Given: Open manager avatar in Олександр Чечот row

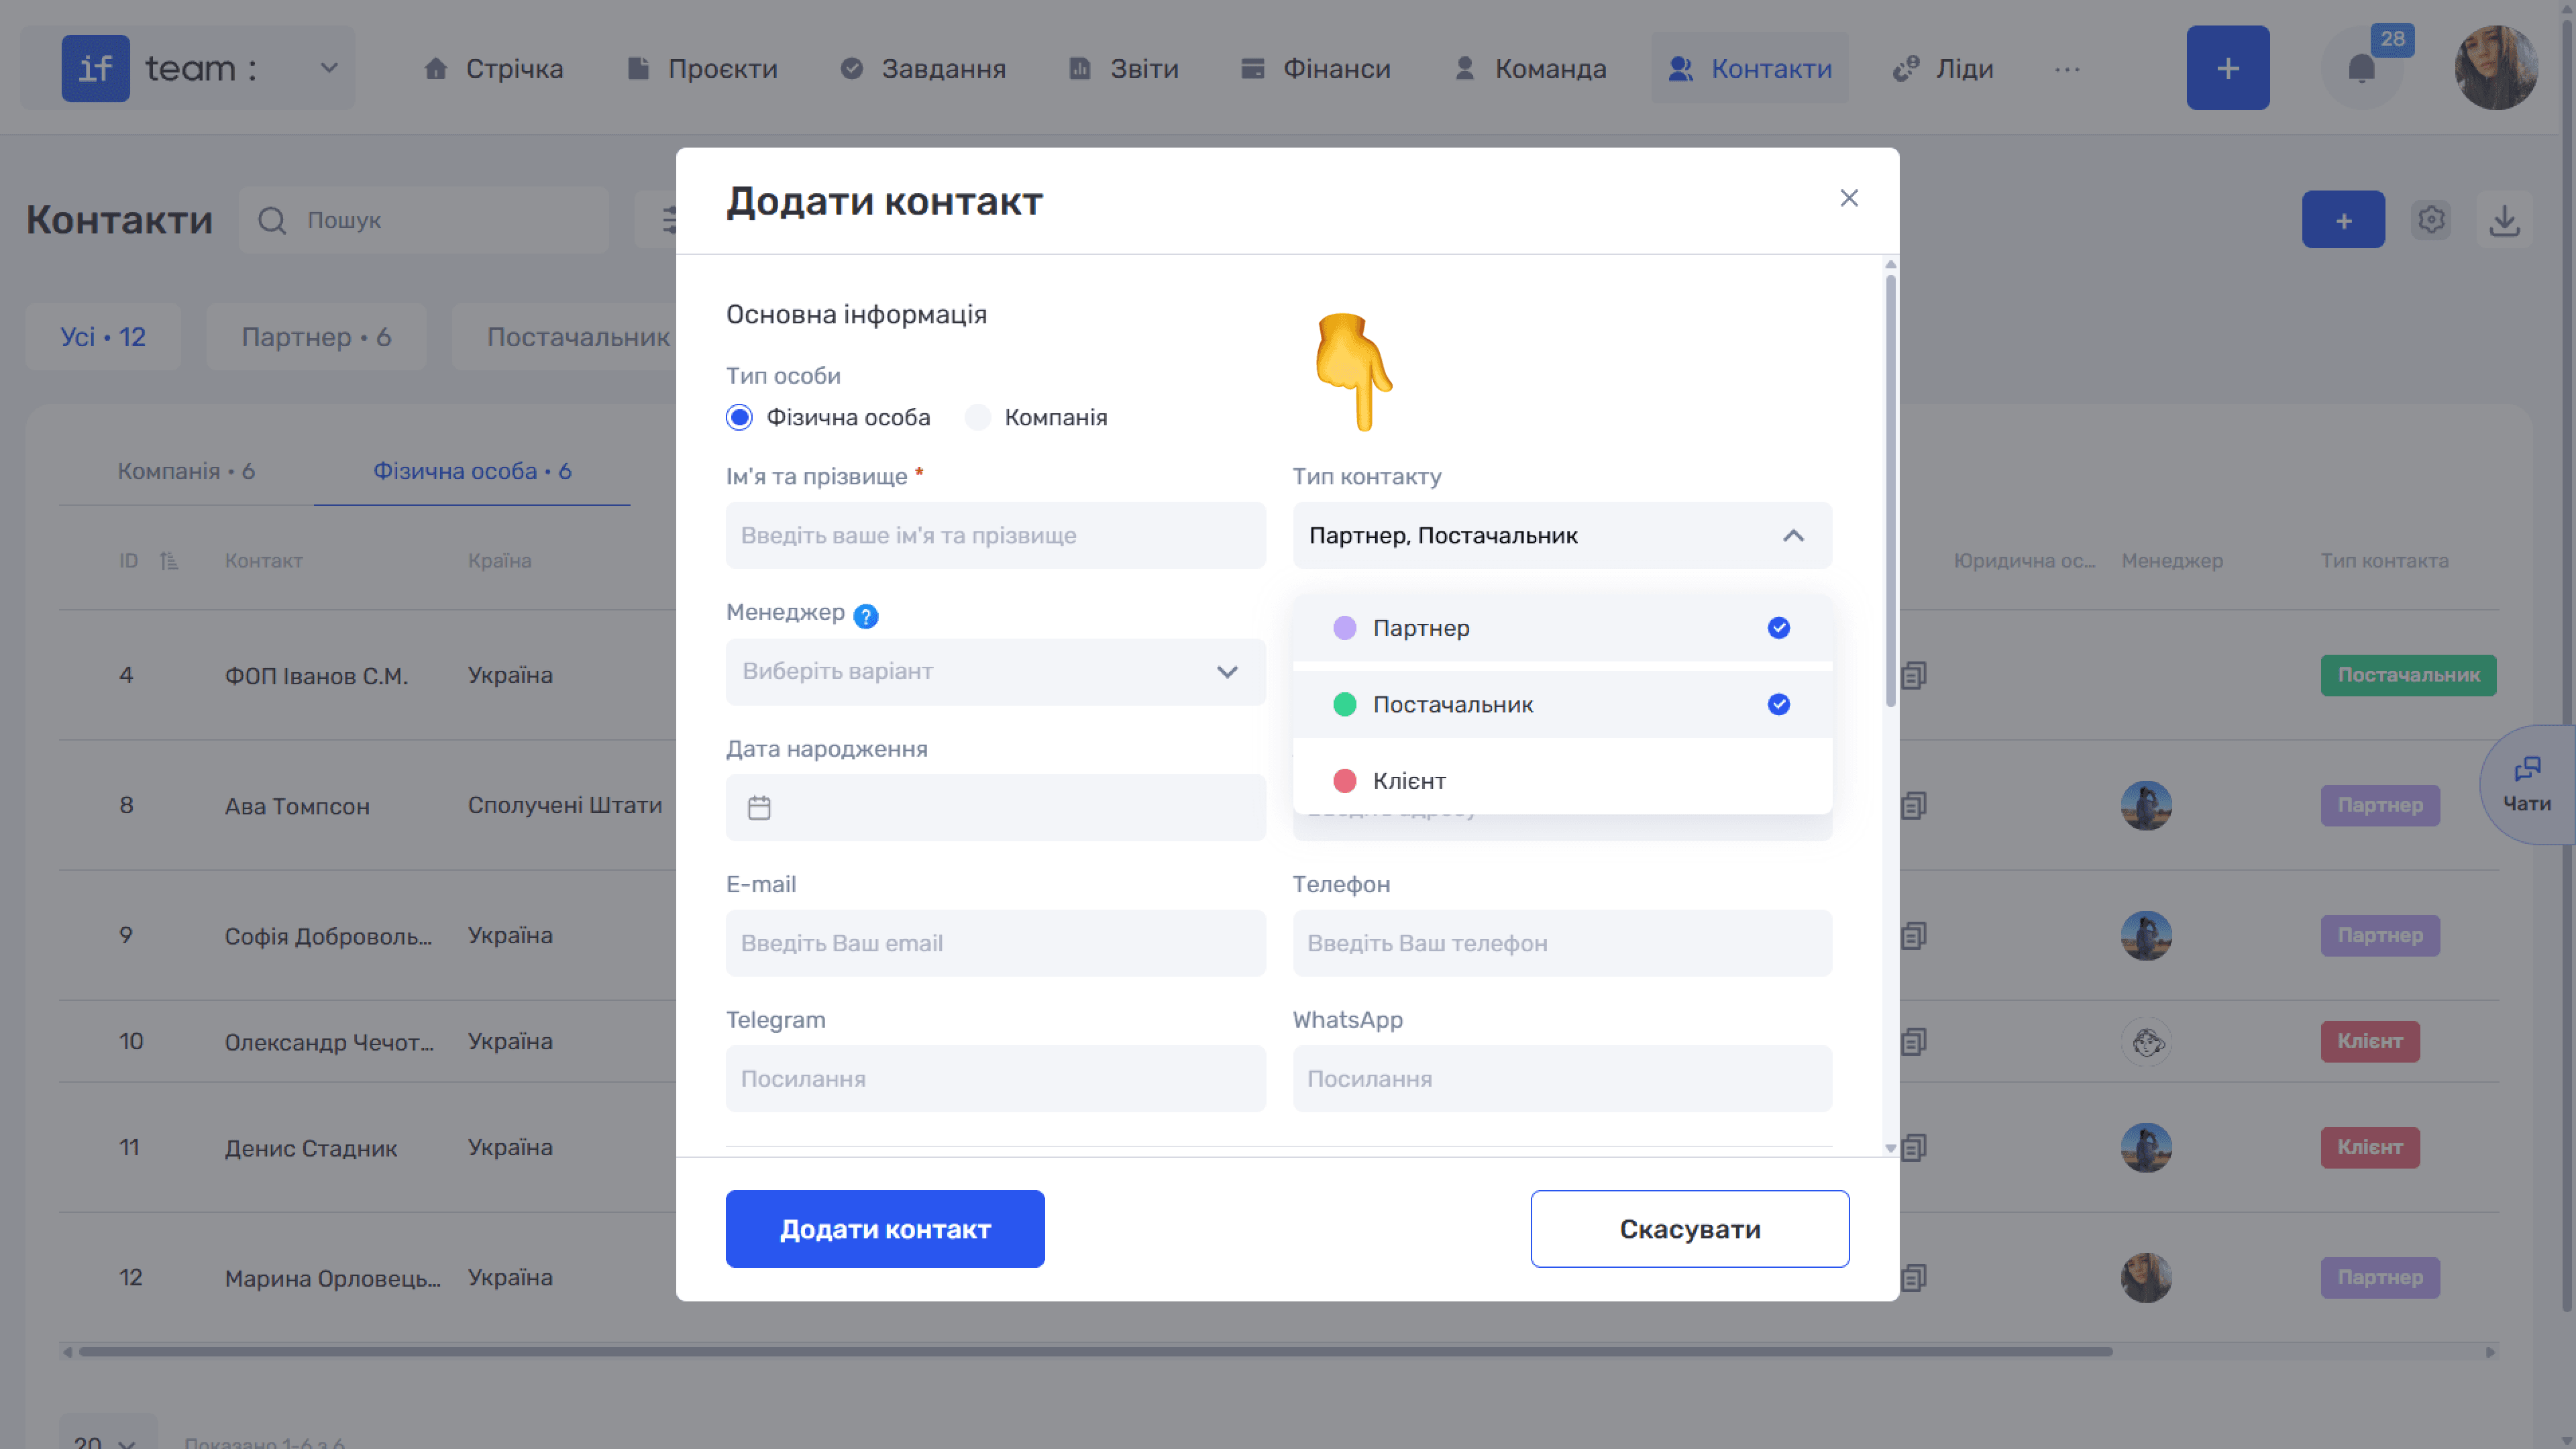Looking at the screenshot, I should (2146, 1042).
